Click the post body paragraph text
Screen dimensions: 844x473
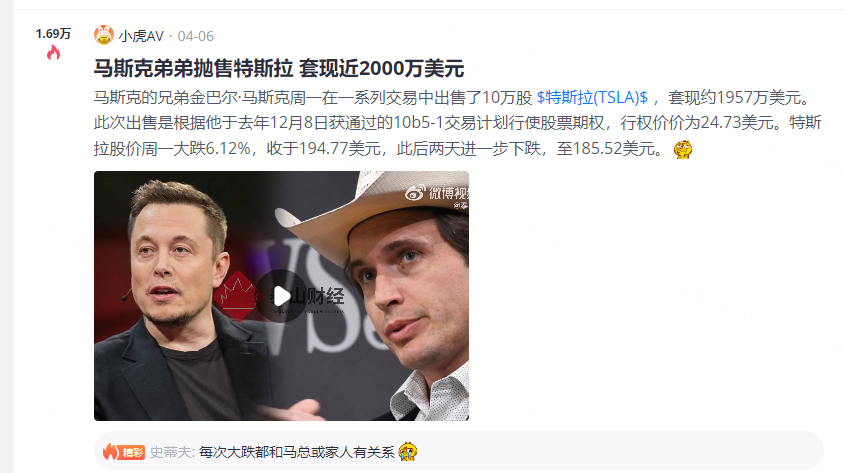click(458, 123)
